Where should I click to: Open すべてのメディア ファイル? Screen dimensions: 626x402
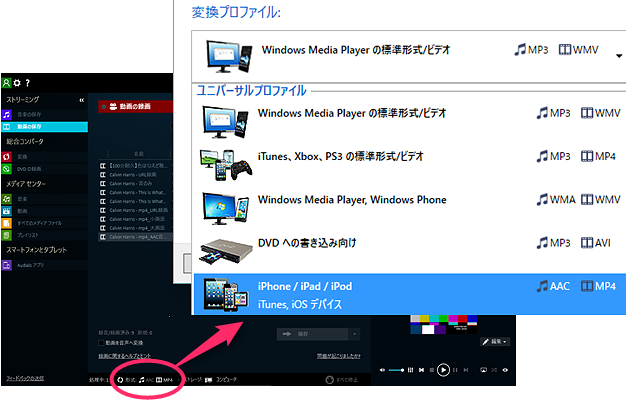tap(44, 223)
